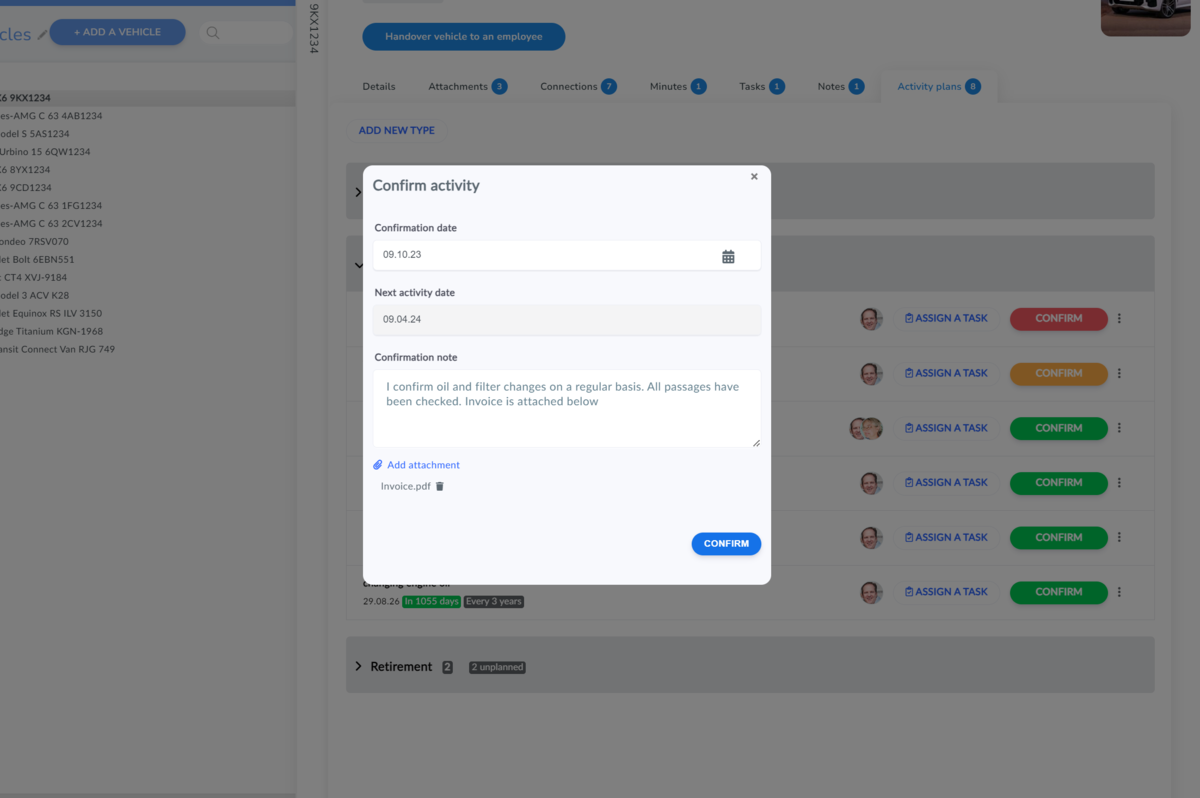The width and height of the screenshot is (1200, 798).
Task: Expand the collapsed group directly under ADD NEW TYPE
Action: click(358, 192)
